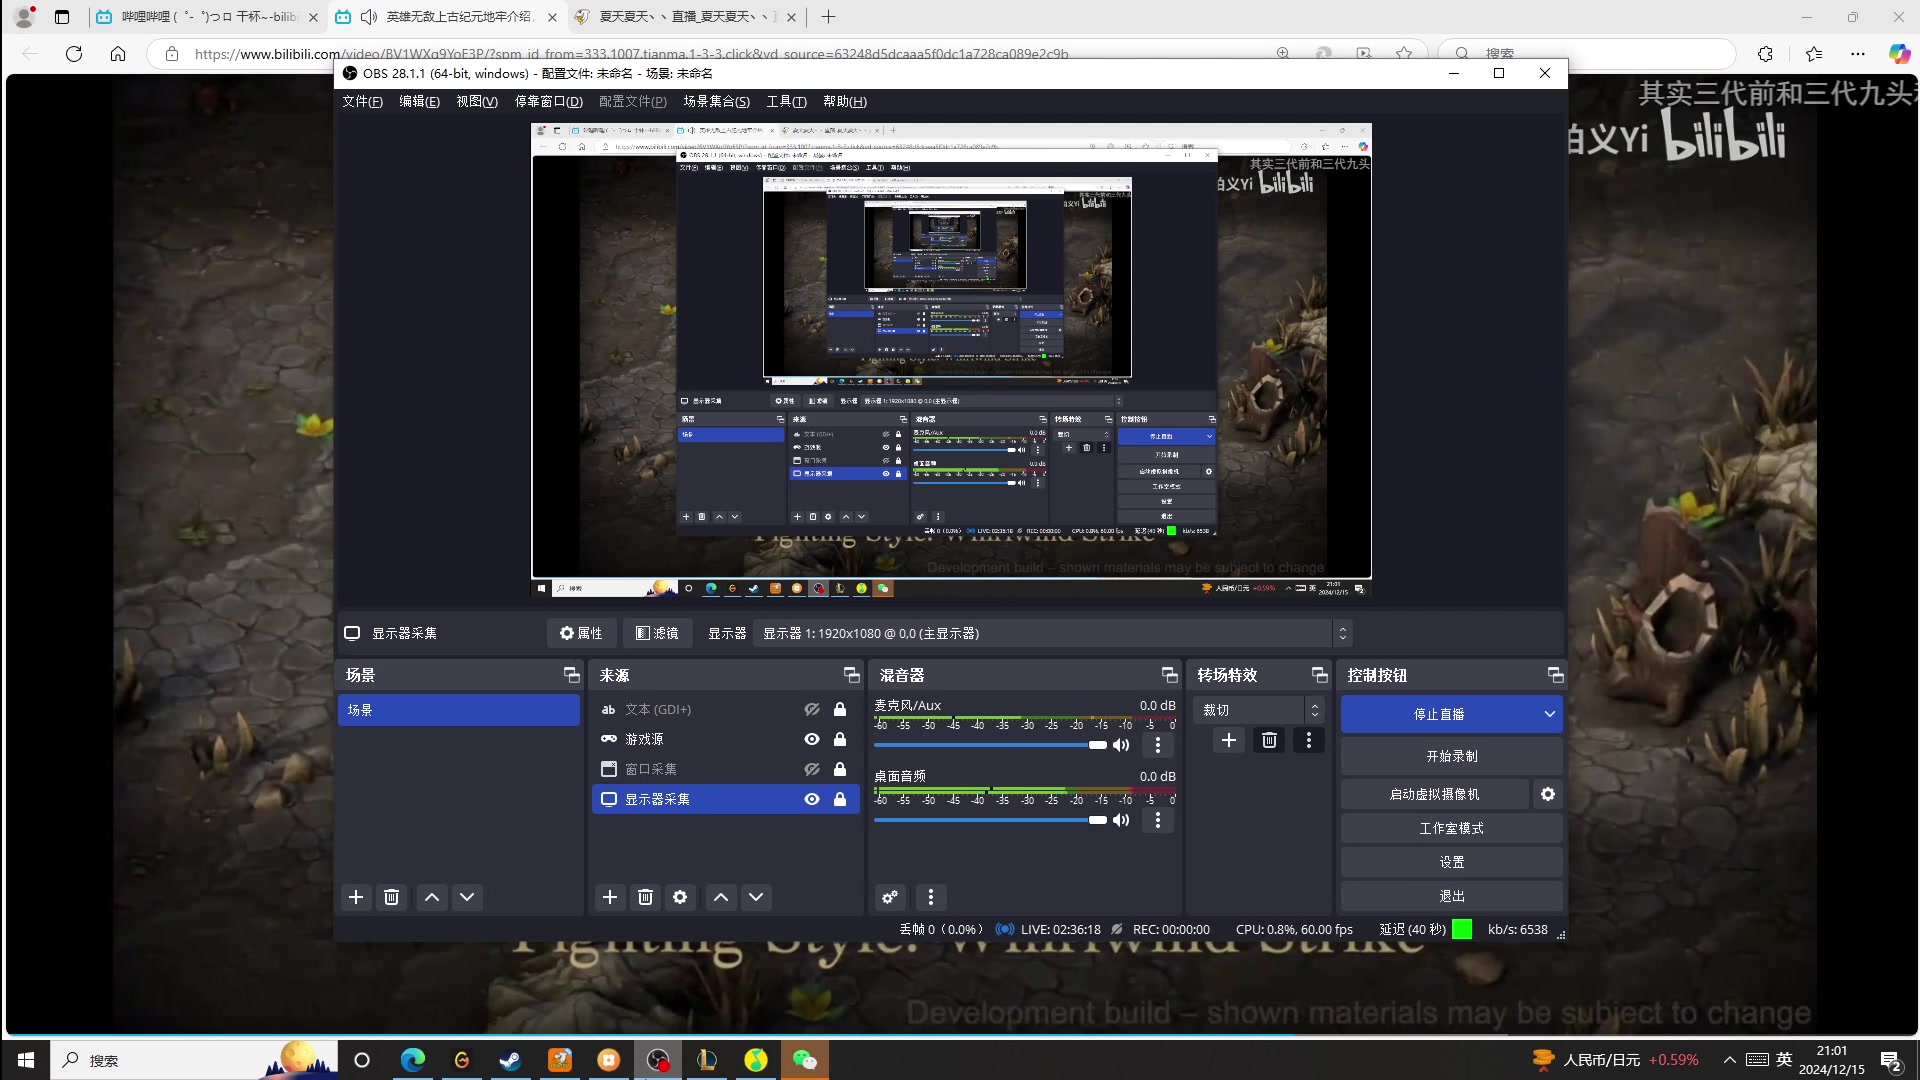Open the 帮助(H) menu
Viewport: 1920px width, 1080px height.
tap(845, 102)
